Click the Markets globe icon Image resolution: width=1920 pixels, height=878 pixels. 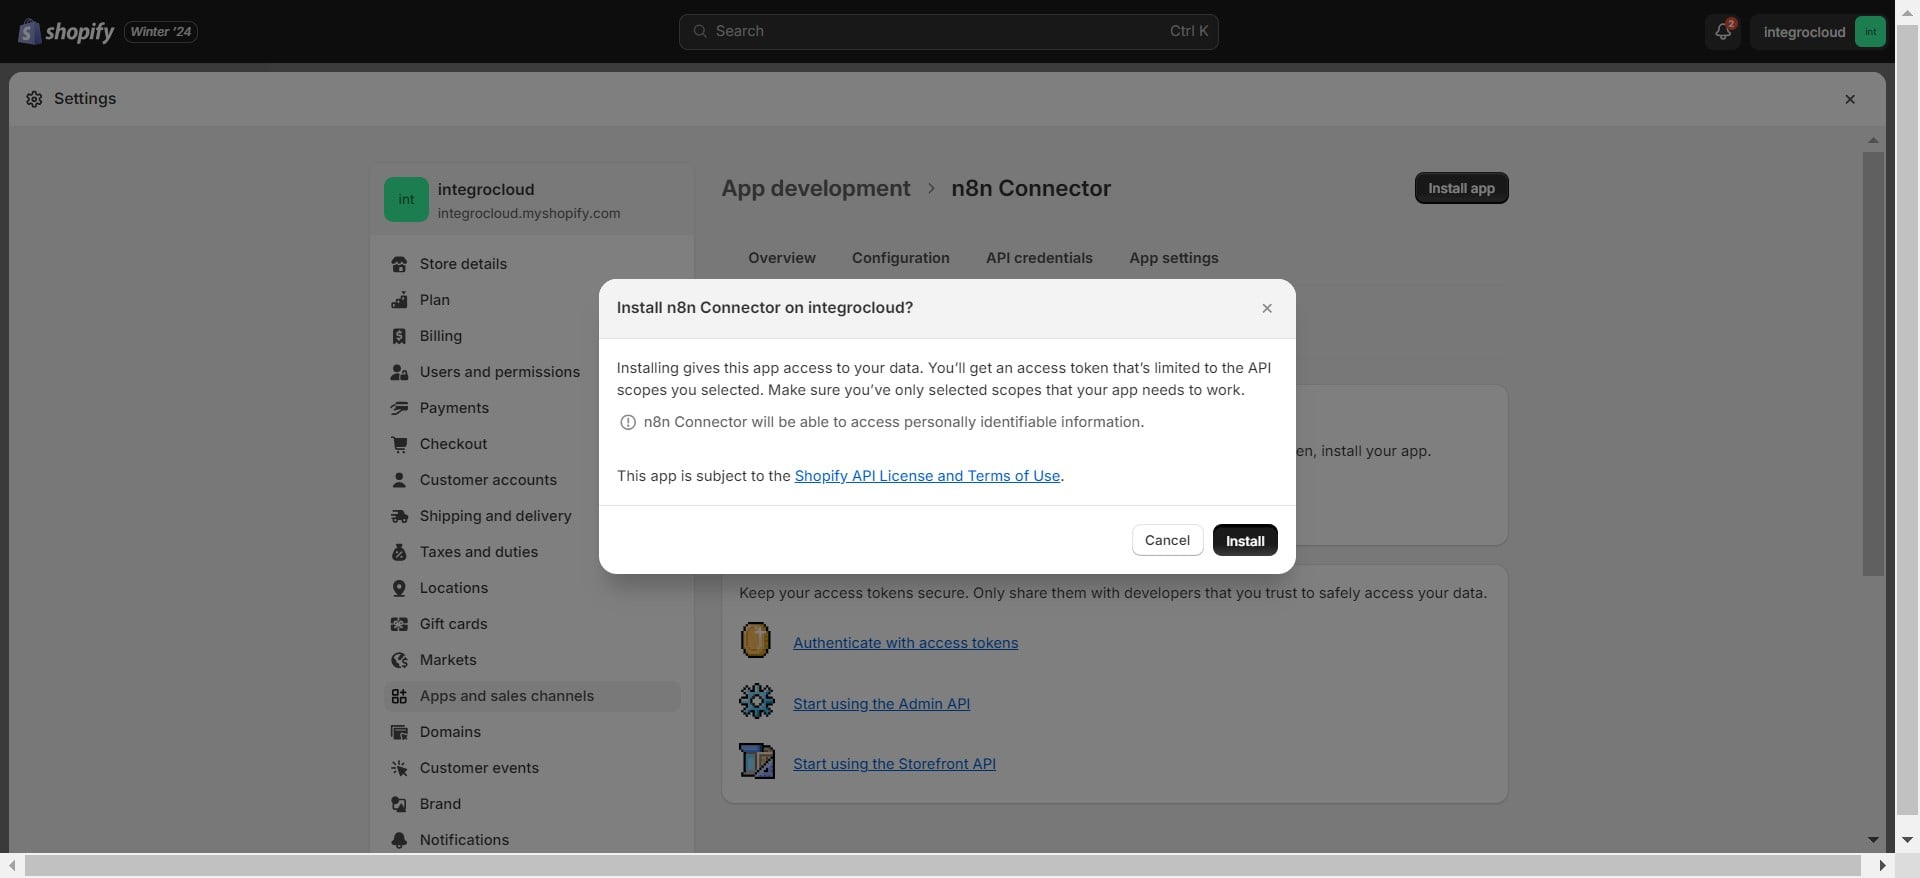pos(399,660)
